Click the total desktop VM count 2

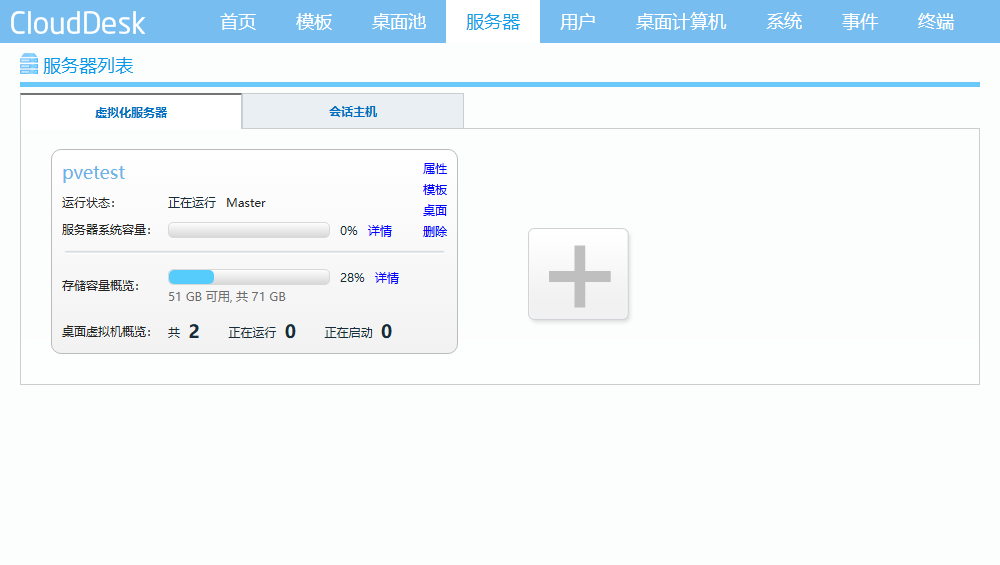[194, 332]
